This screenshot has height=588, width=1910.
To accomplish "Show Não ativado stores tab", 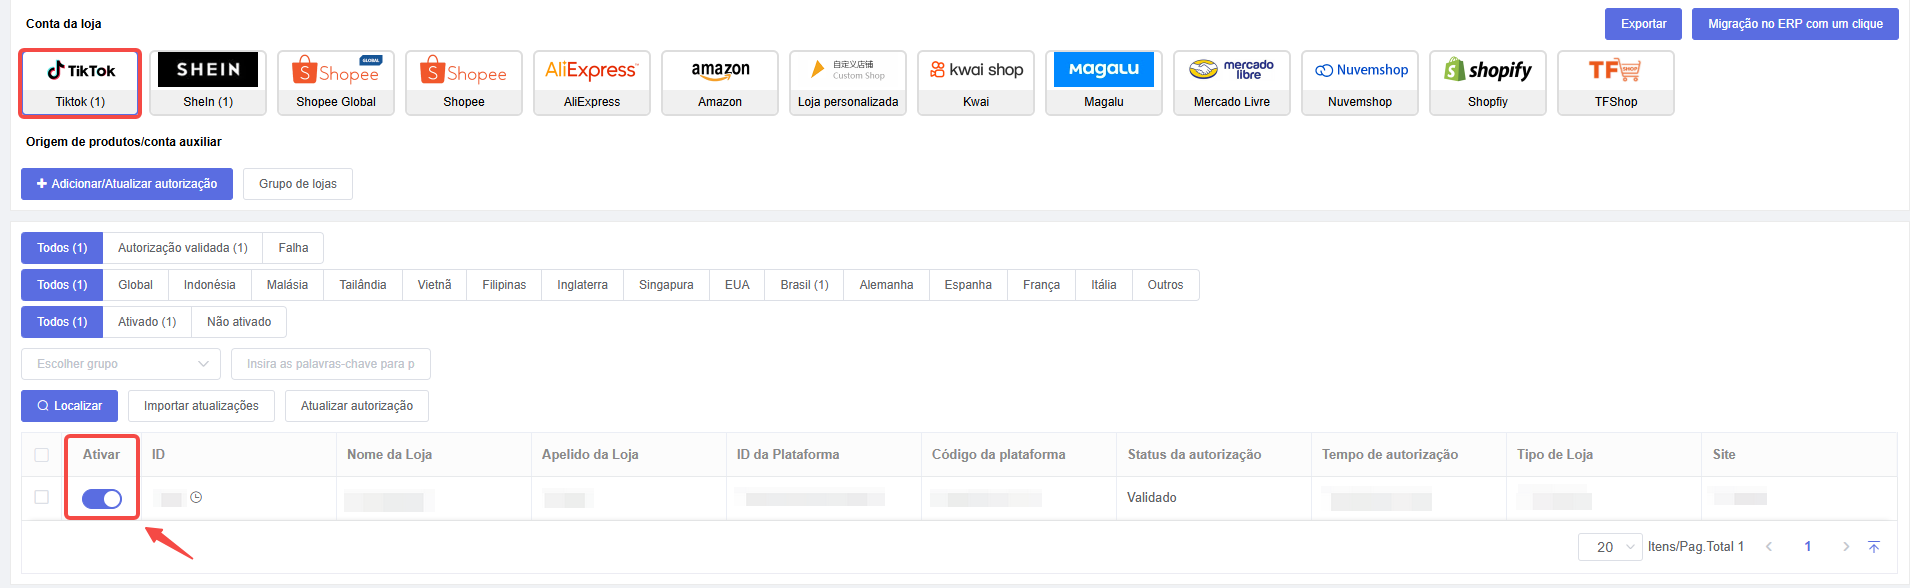I will 239,322.
